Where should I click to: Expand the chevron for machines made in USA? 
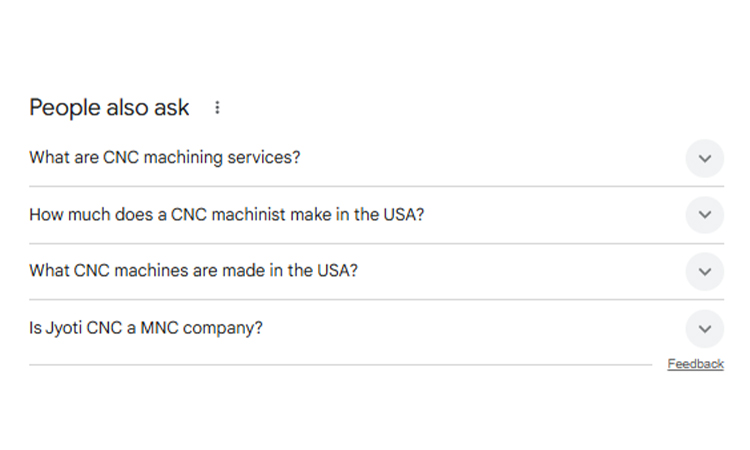(x=704, y=271)
